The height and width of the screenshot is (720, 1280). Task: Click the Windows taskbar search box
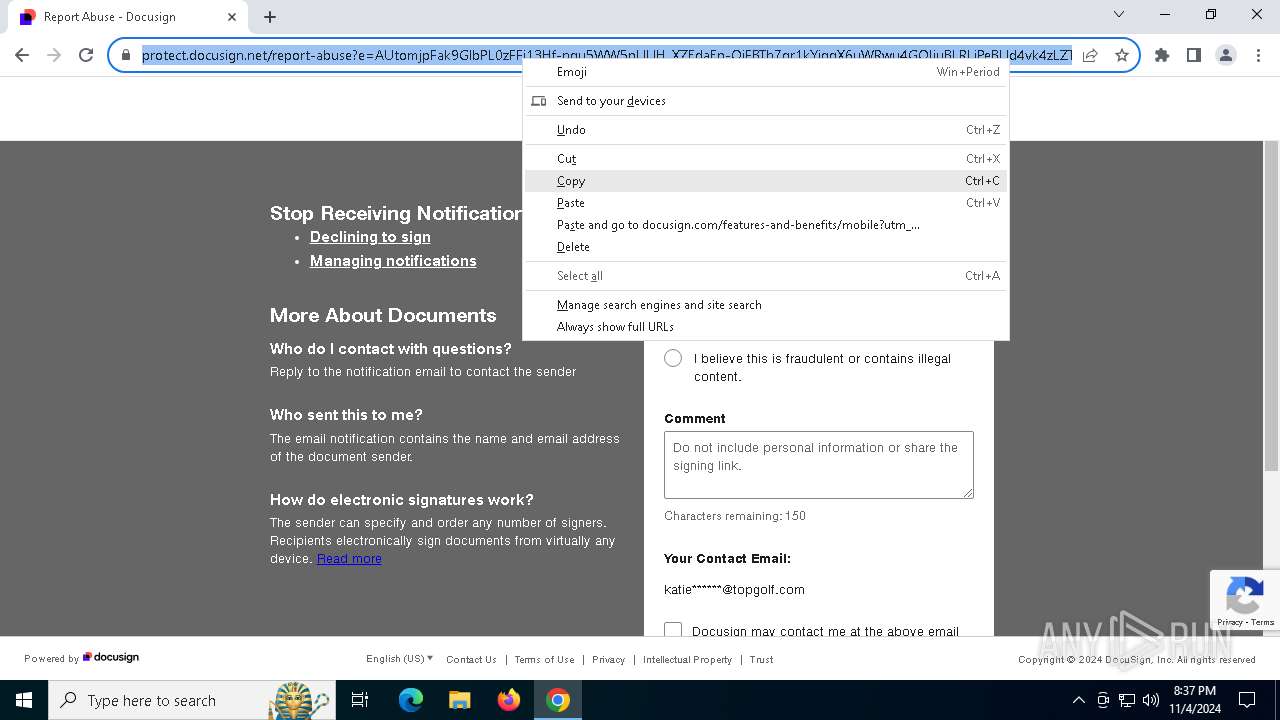point(191,700)
